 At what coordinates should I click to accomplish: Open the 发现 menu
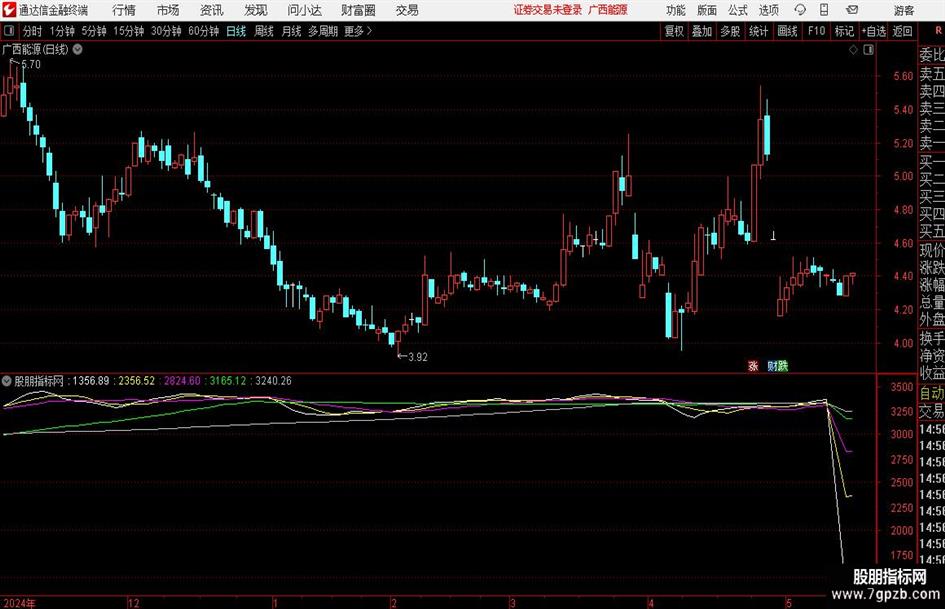tap(256, 10)
